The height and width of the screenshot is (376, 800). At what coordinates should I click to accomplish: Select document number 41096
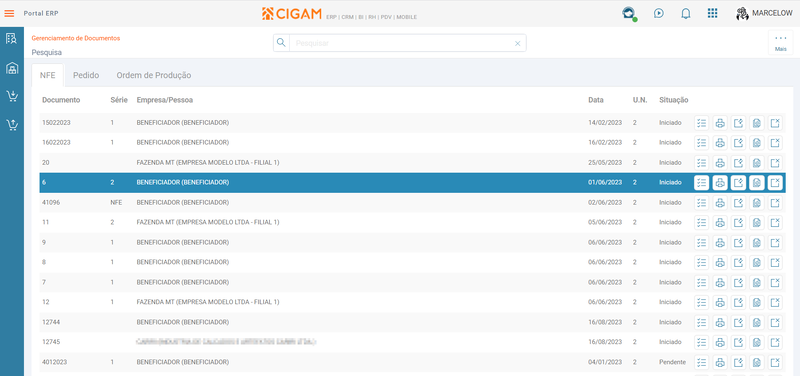click(x=51, y=203)
